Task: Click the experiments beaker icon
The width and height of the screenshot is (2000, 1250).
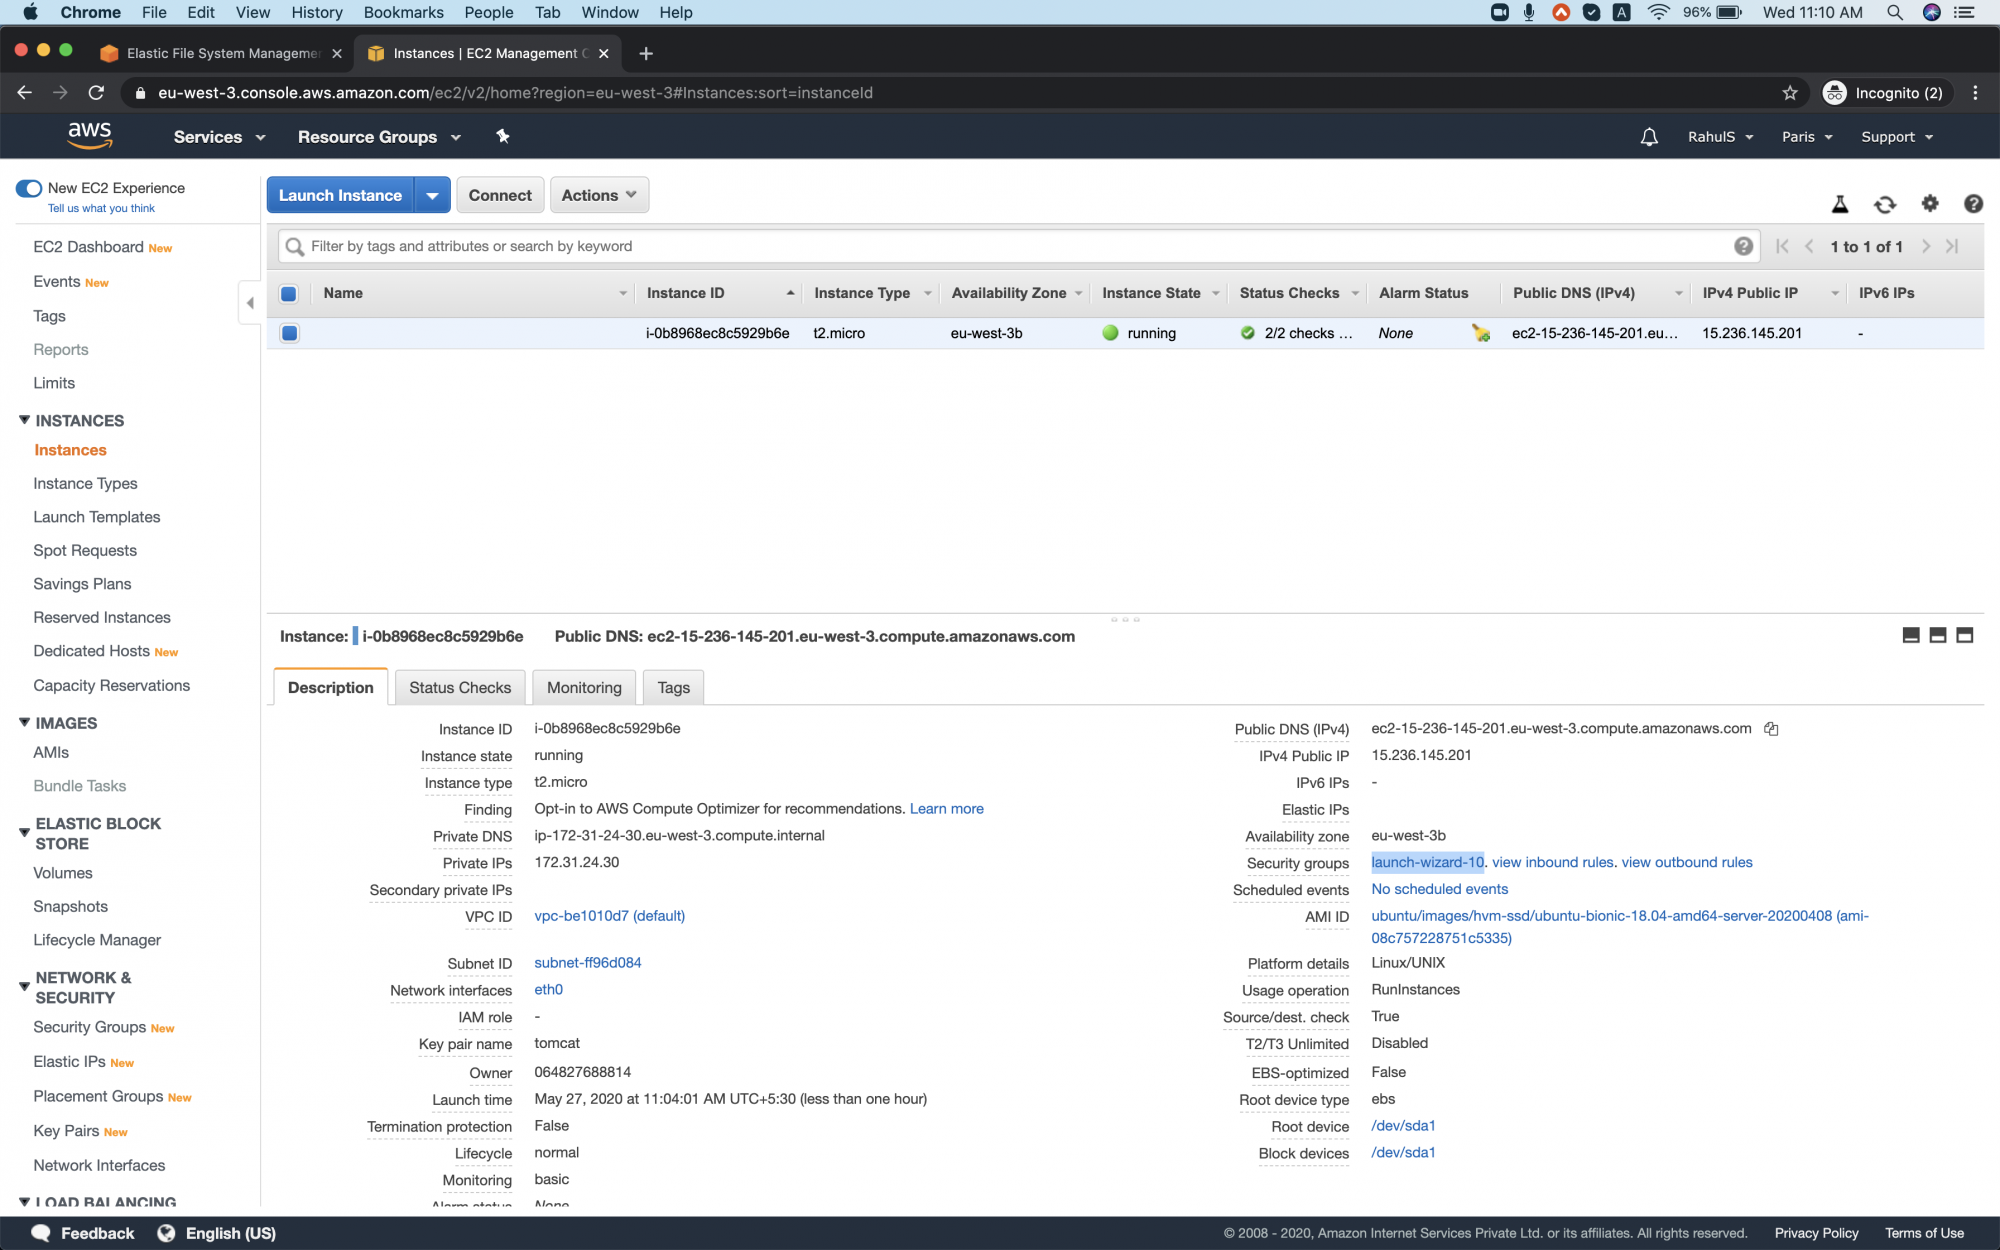Action: pyautogui.click(x=1841, y=204)
